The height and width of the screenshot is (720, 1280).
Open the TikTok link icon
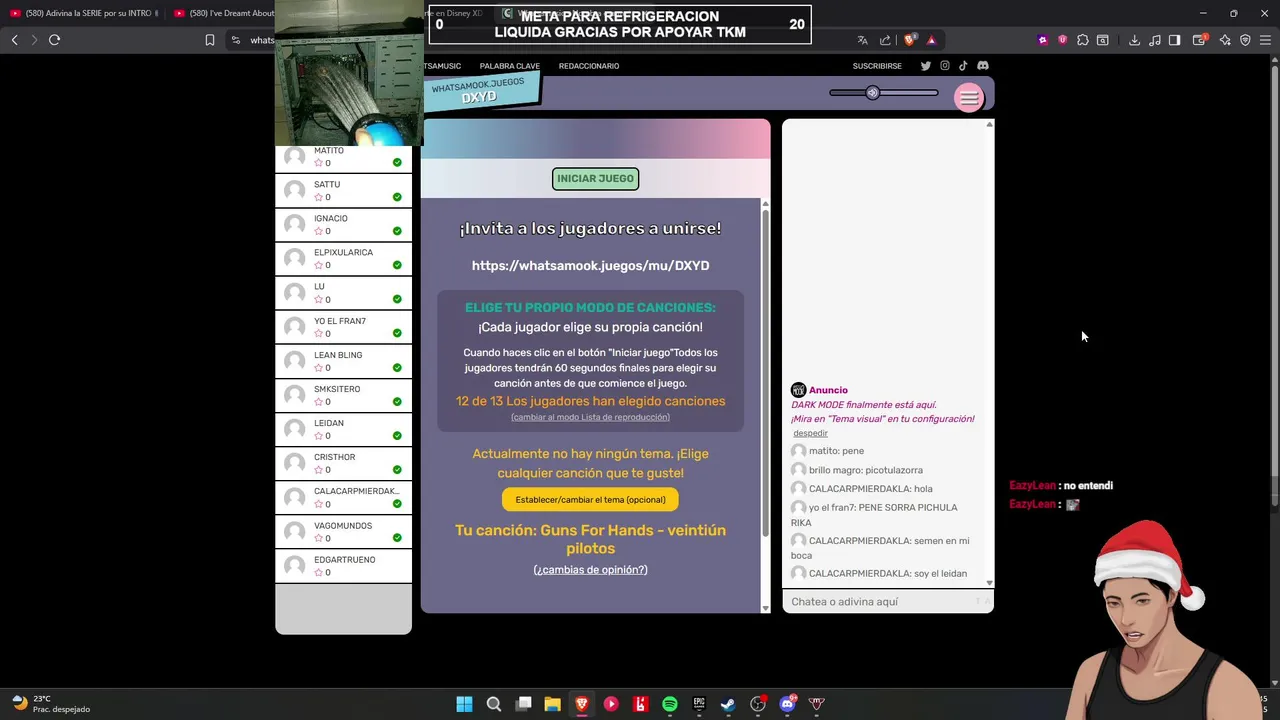(964, 66)
